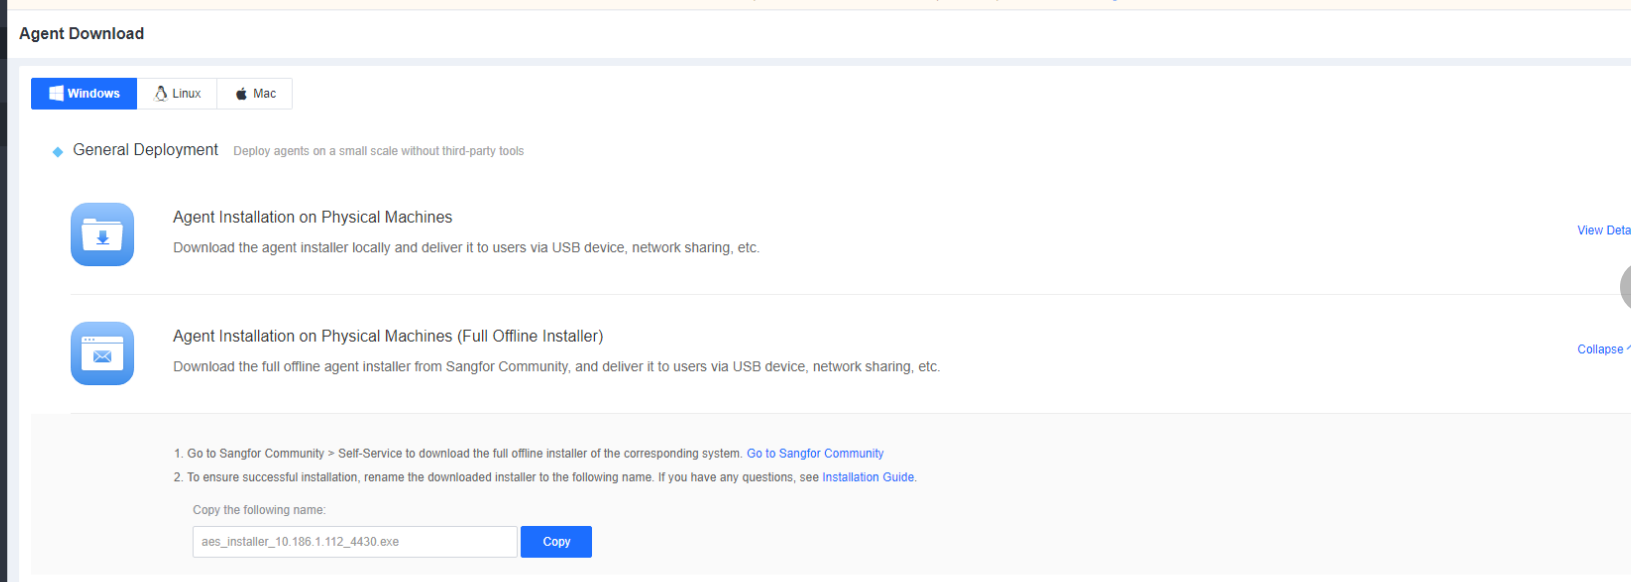Click the gray circular button at right edge

coord(1626,288)
